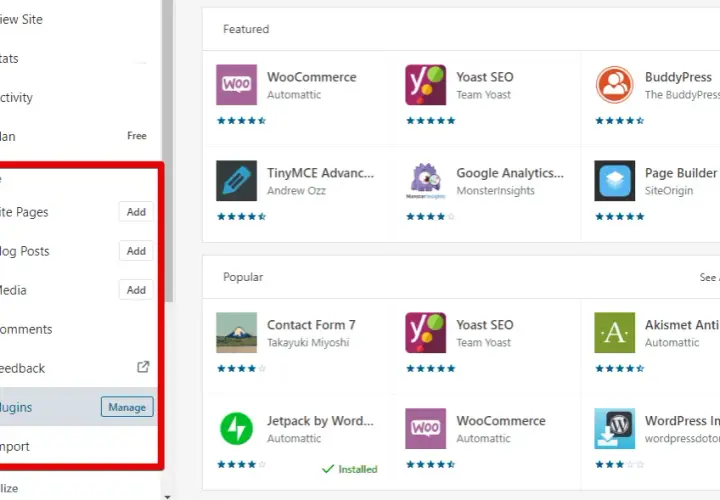
Task: Click the star rating under TinyMCE Advanced
Action: point(242,216)
